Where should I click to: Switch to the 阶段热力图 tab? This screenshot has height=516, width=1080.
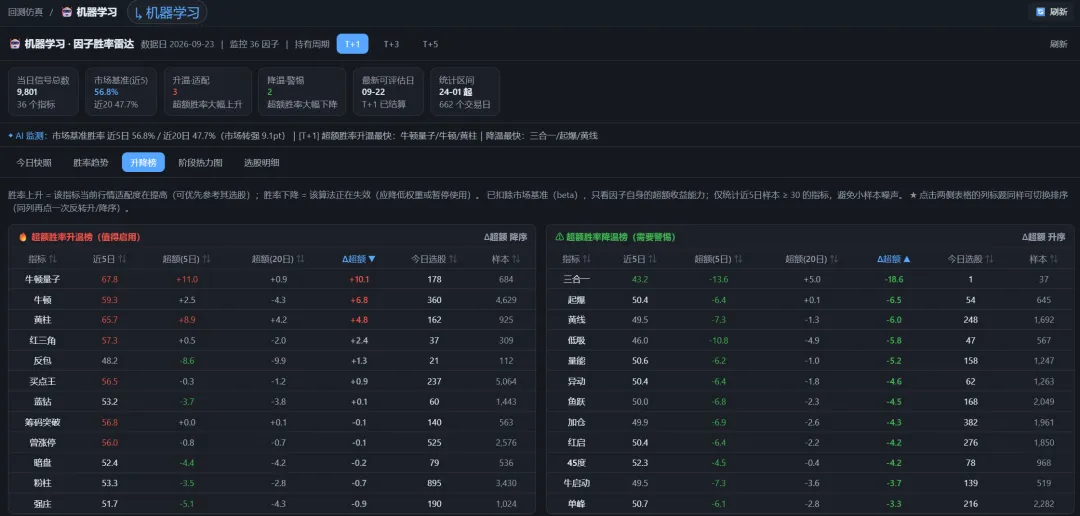point(200,163)
